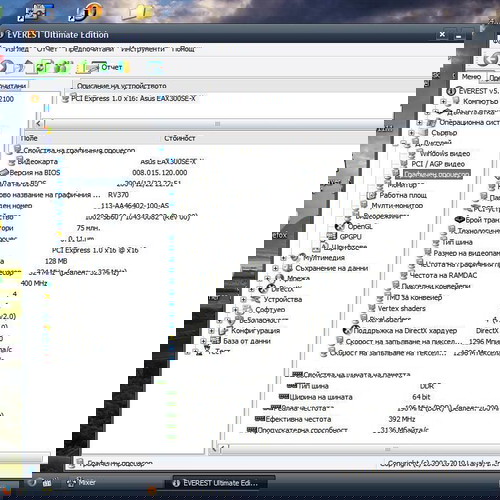This screenshot has height=500, width=500.
Task: Open the Предпочитани menu
Action: pos(91,49)
